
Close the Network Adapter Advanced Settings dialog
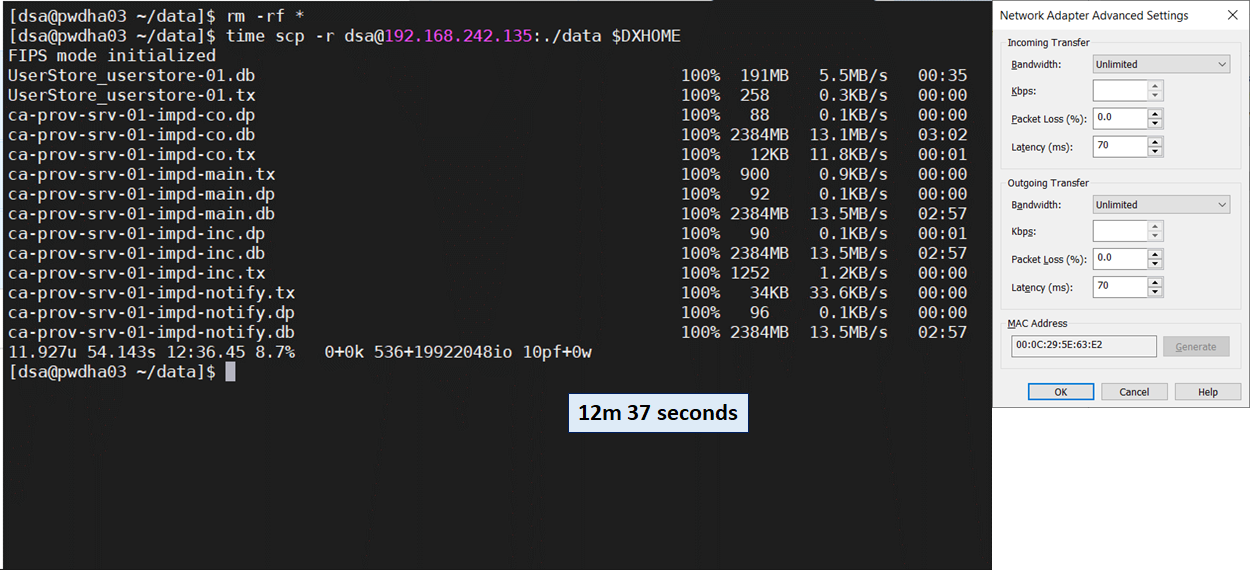coord(1230,16)
